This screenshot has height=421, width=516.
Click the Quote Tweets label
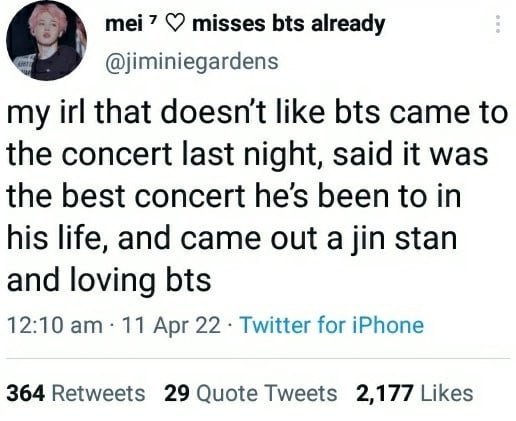coord(267,393)
